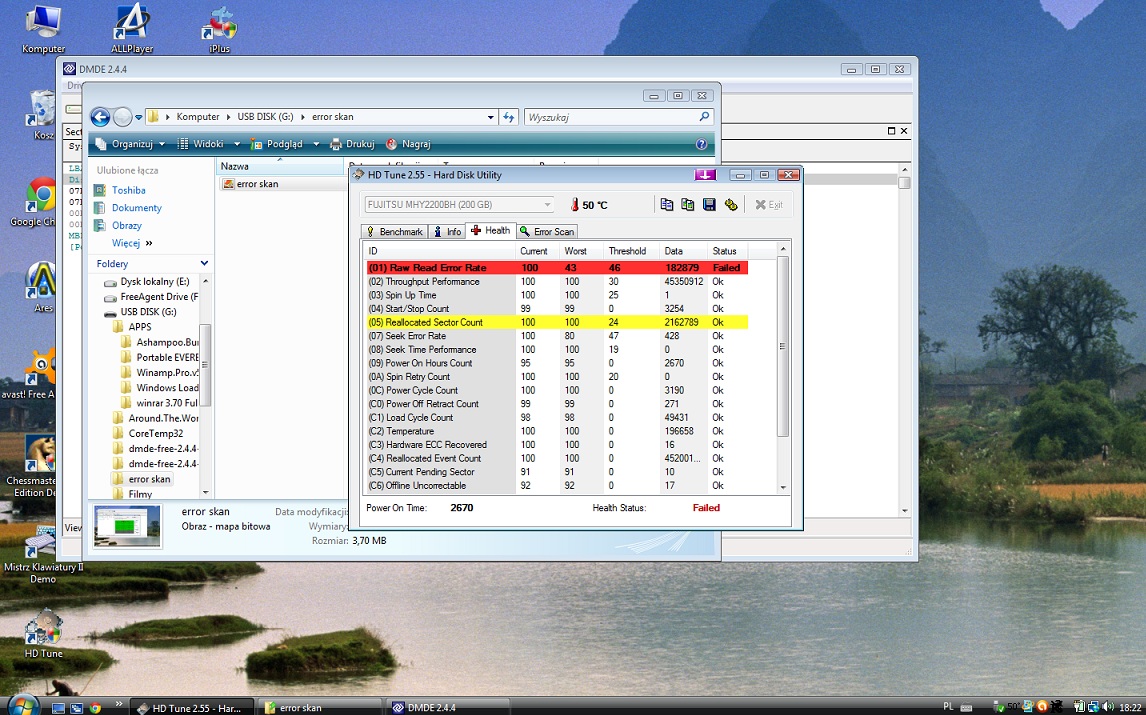1146x715 pixels.
Task: Switch to DMDE 2.4.4 taskbar button
Action: coord(447,708)
